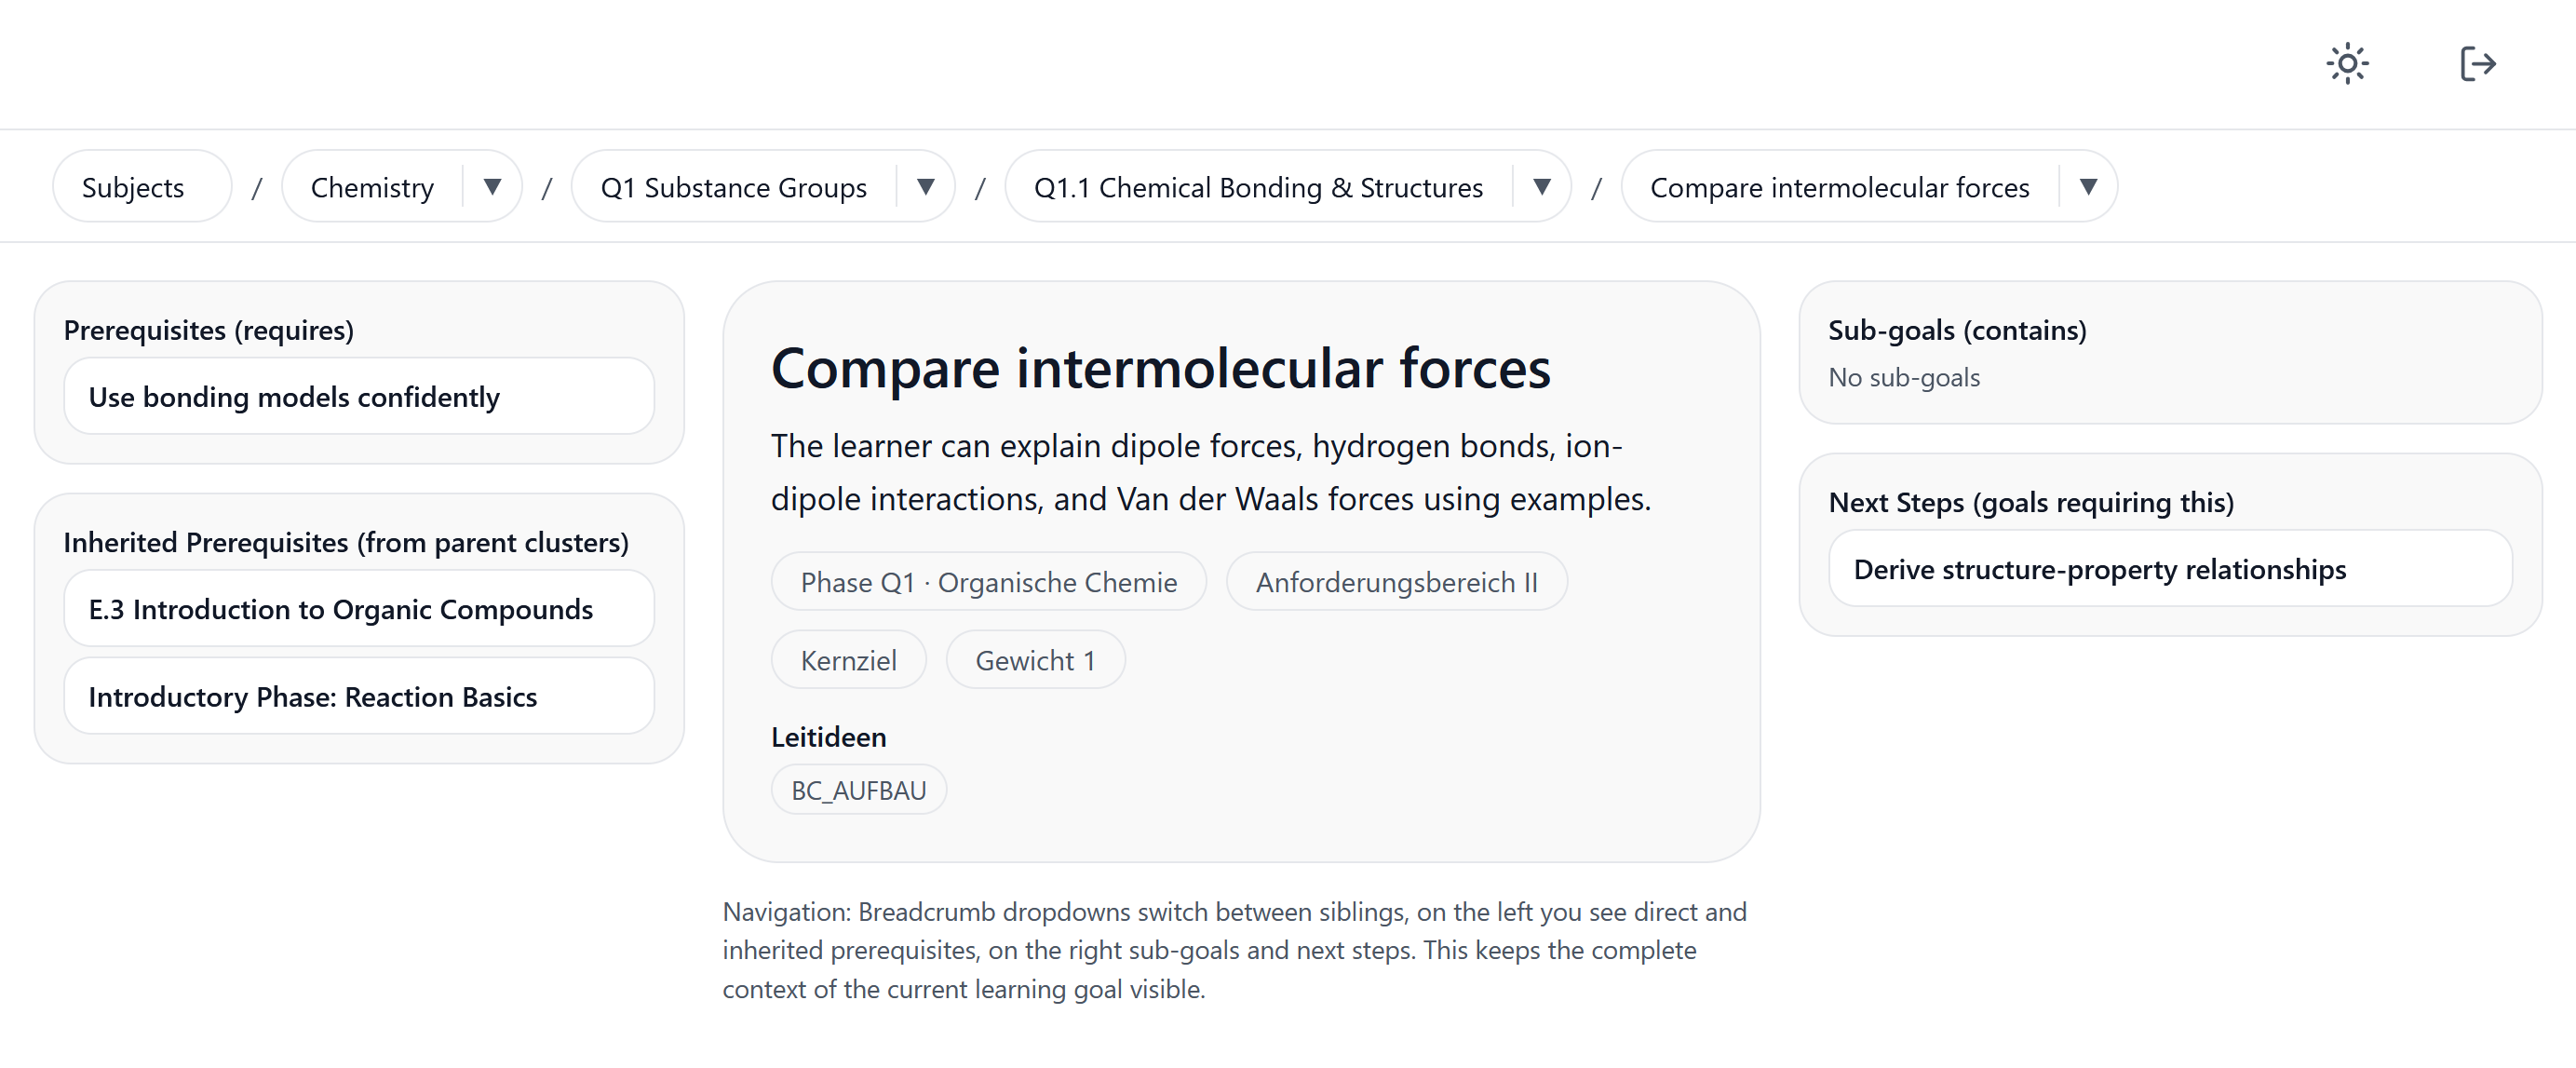Toggle the light/dark theme sun icon
This screenshot has width=2576, height=1068.
2346,64
